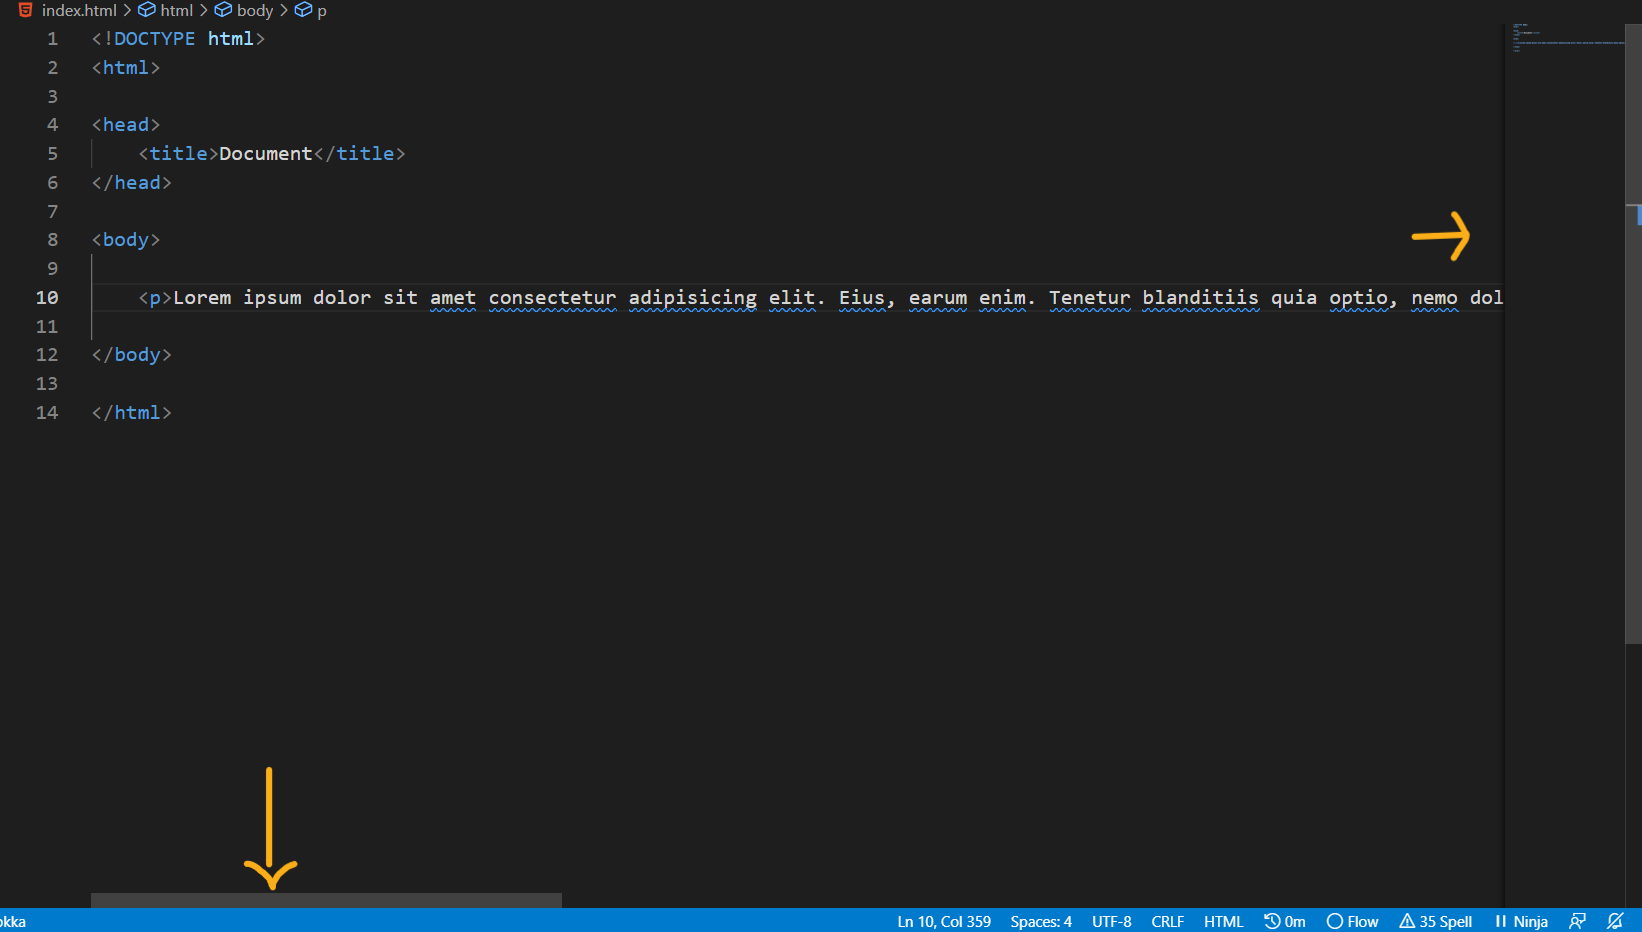Expand breadcrumb chevron after html
Screen dimensions: 1642x932
click(x=204, y=10)
